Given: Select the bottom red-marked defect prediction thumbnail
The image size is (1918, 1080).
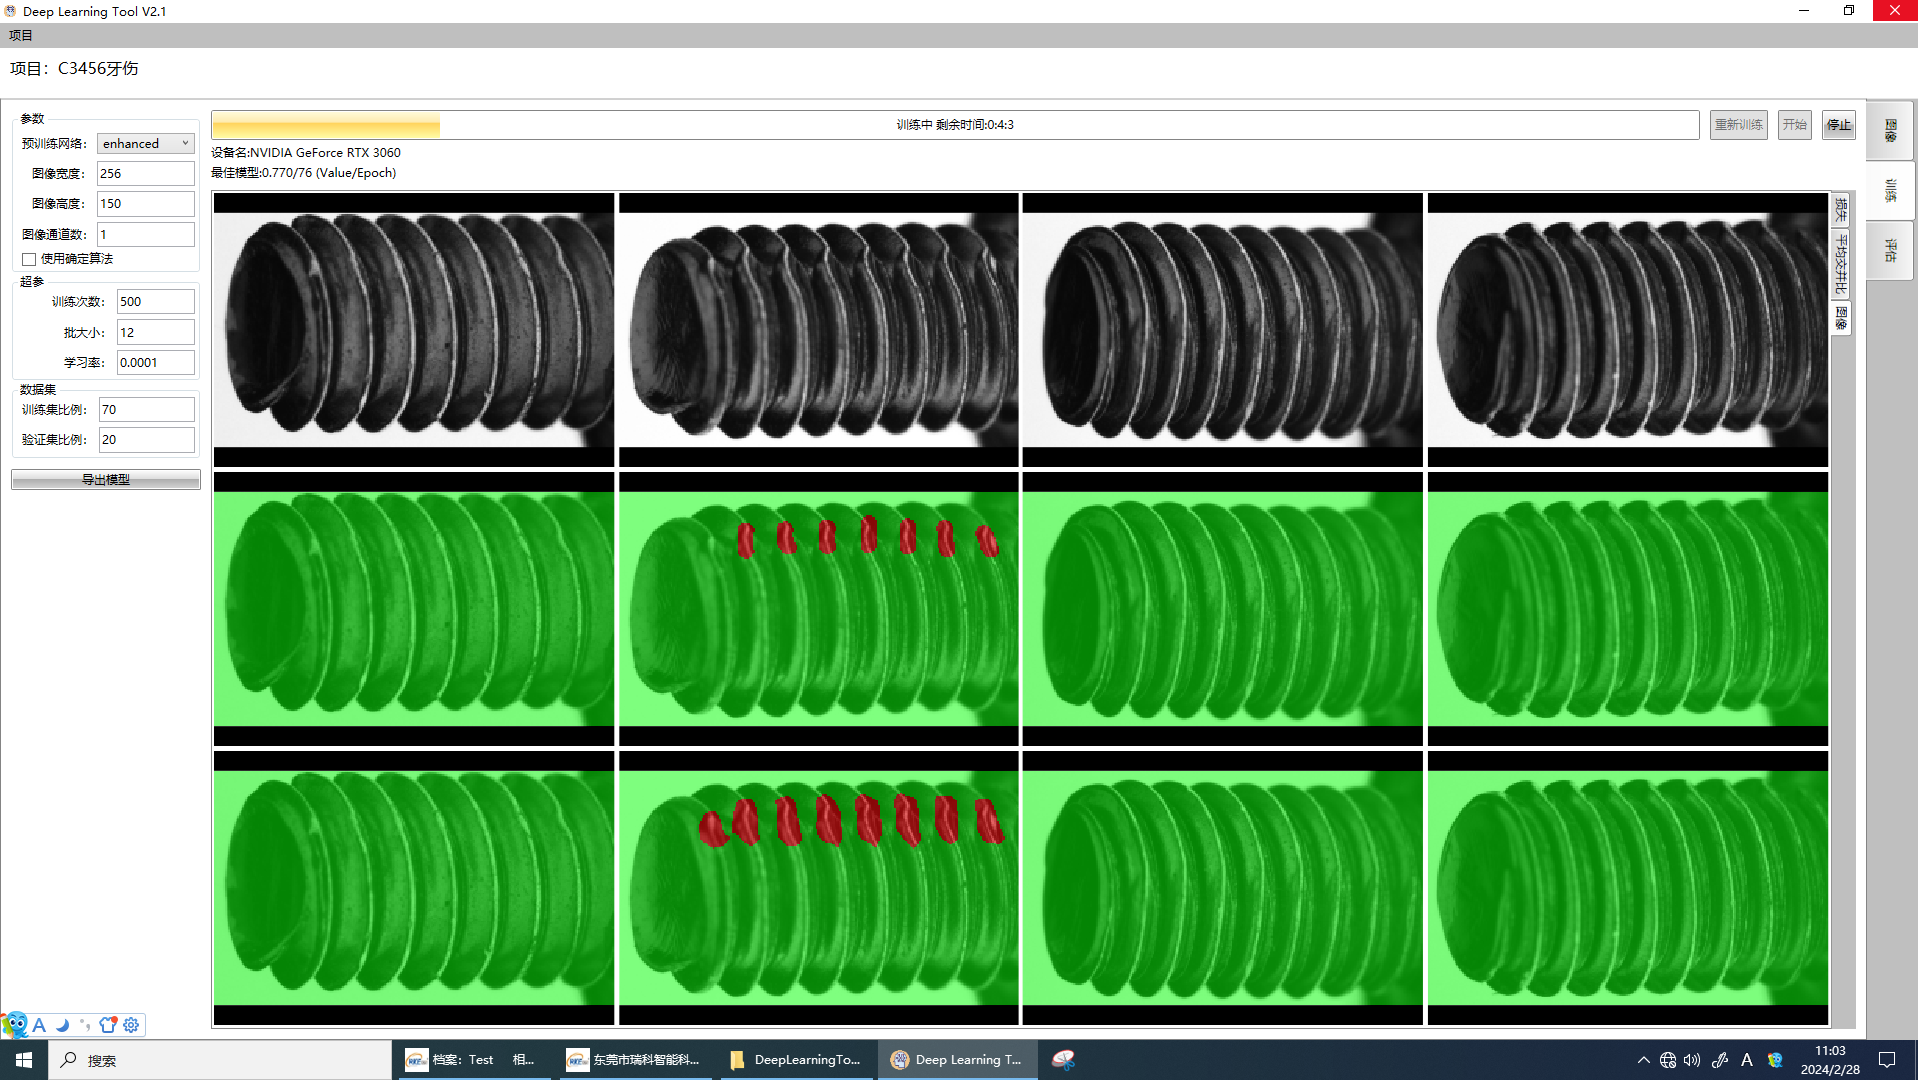Looking at the screenshot, I should [x=818, y=888].
